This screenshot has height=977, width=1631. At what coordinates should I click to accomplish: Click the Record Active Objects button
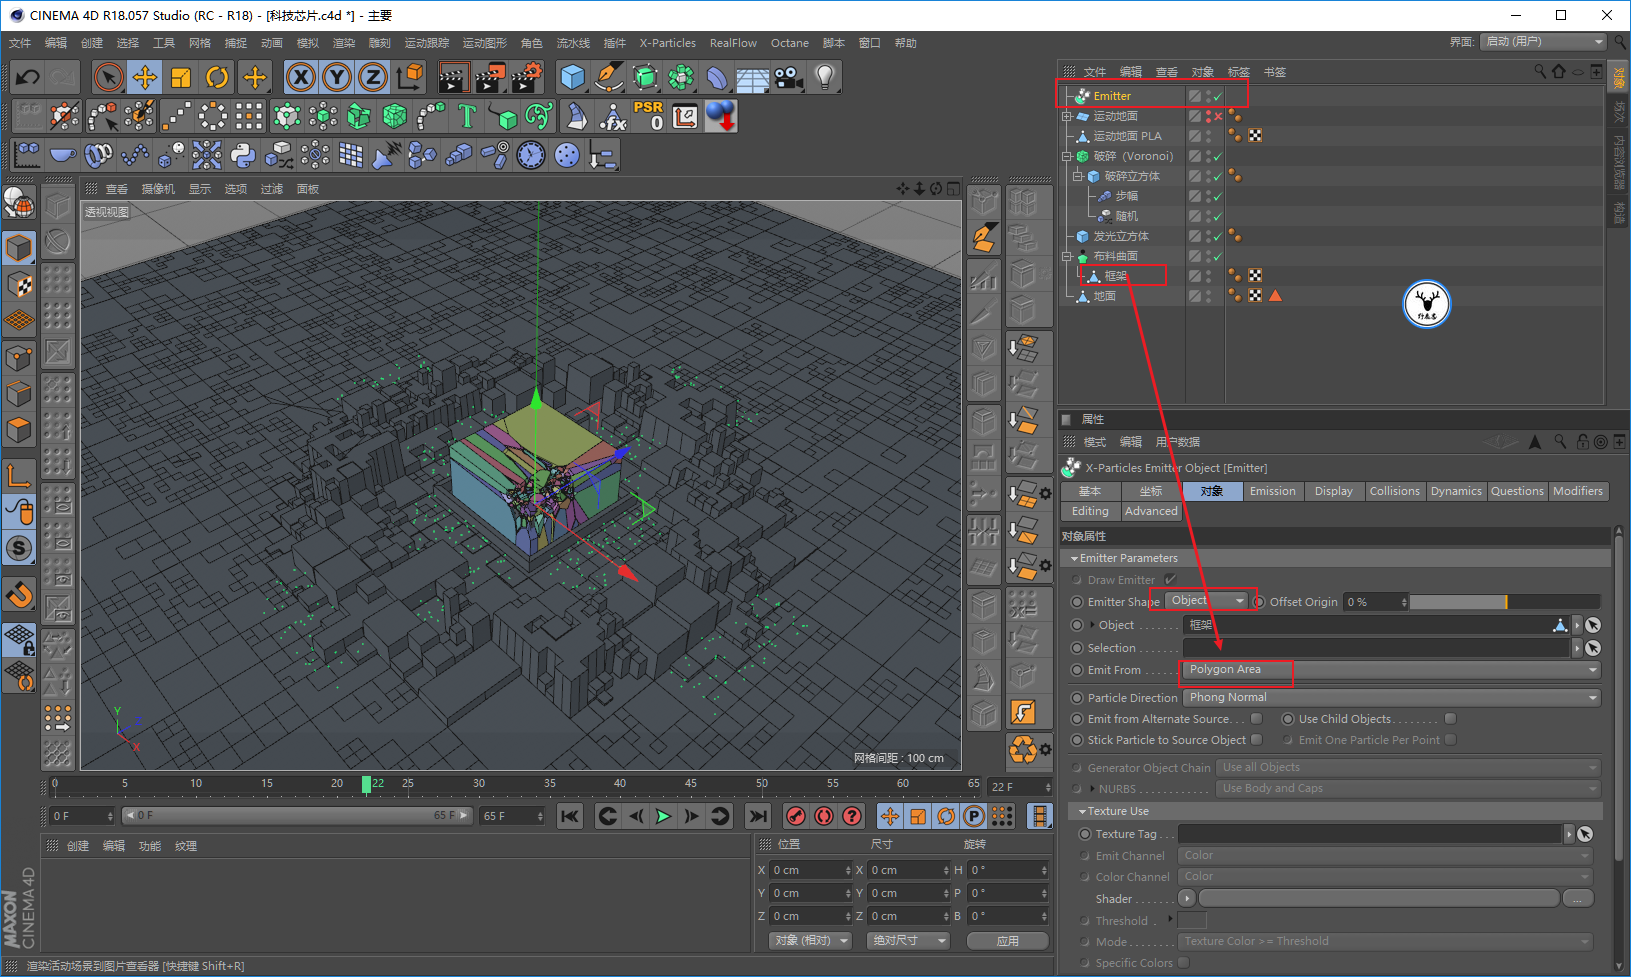tap(796, 817)
